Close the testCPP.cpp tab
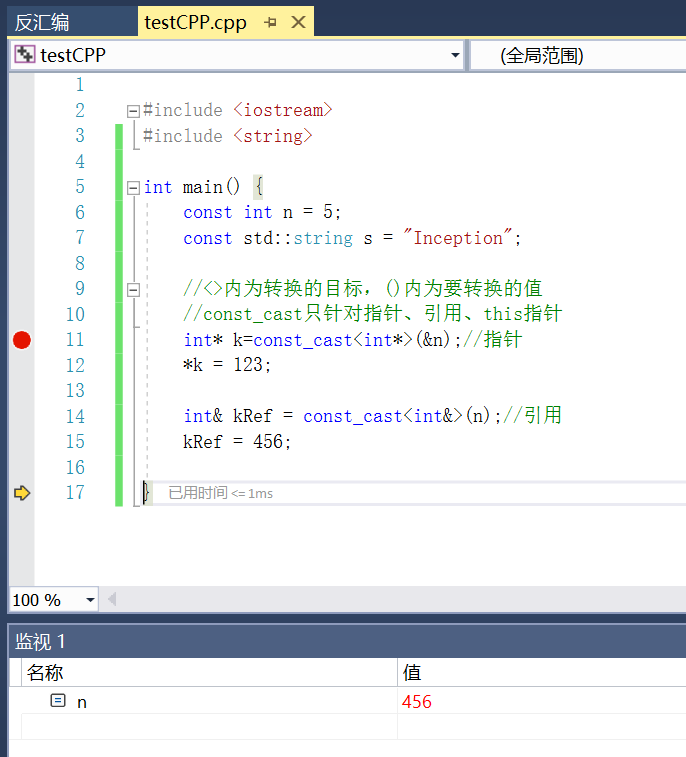The image size is (686, 757). tap(298, 22)
